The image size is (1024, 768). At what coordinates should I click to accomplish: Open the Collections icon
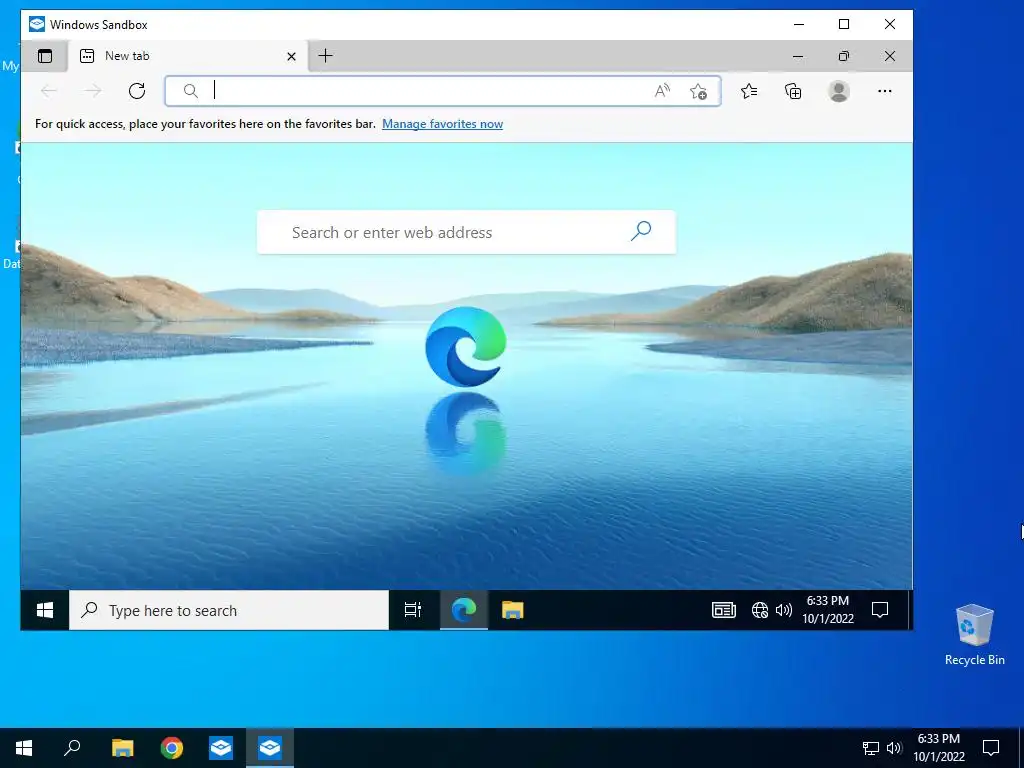coord(793,91)
